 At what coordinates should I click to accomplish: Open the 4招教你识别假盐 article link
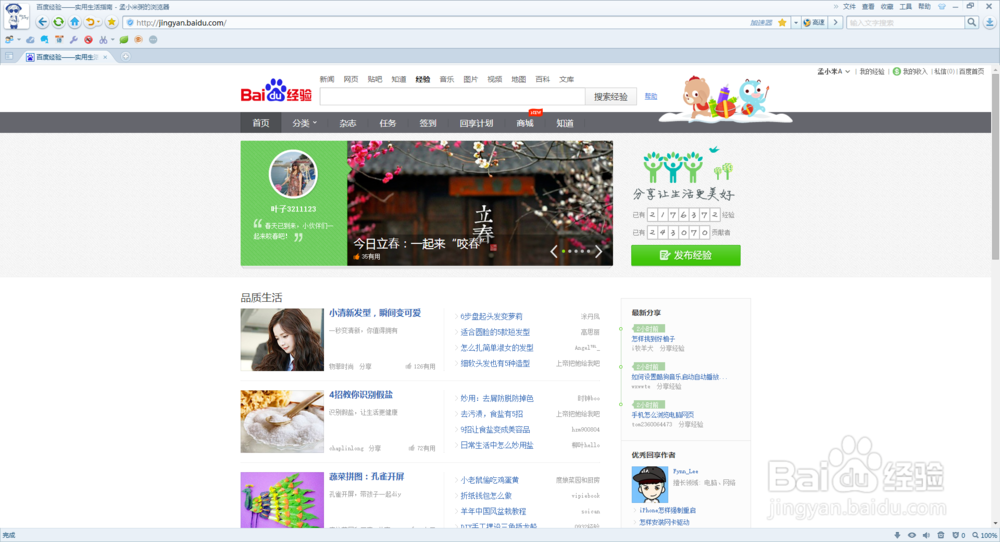361,395
